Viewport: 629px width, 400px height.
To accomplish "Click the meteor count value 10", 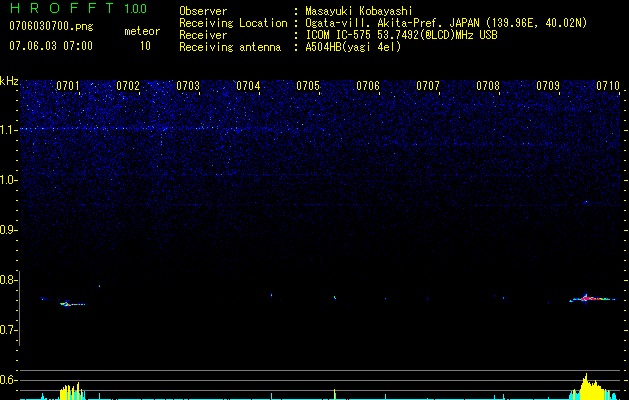I will click(145, 46).
